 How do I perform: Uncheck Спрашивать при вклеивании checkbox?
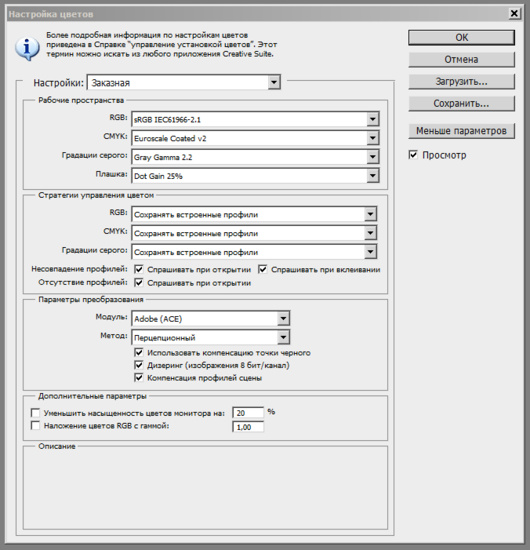[263, 269]
